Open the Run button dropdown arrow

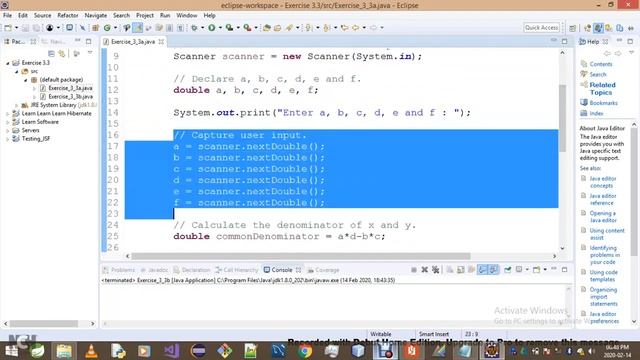(220, 28)
